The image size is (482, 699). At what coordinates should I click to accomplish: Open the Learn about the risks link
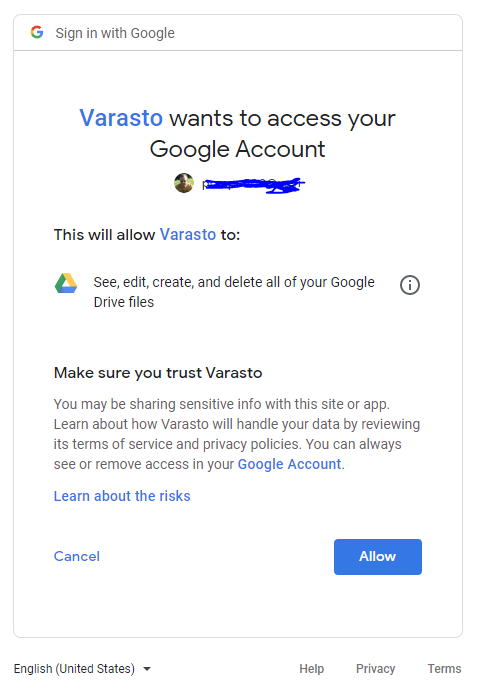[x=122, y=496]
